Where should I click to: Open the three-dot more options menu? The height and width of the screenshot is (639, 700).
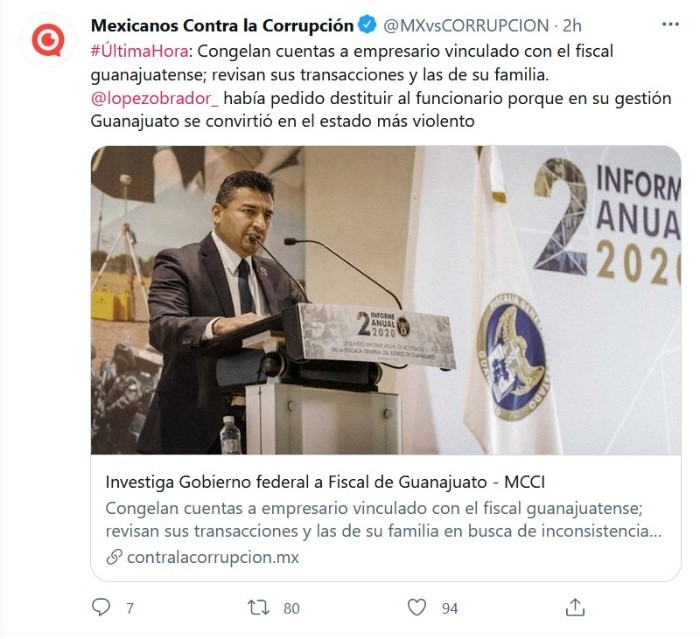[x=670, y=25]
